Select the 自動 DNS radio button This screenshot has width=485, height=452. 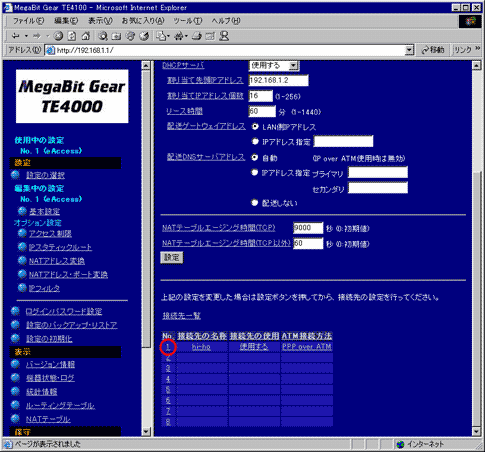pyautogui.click(x=255, y=157)
